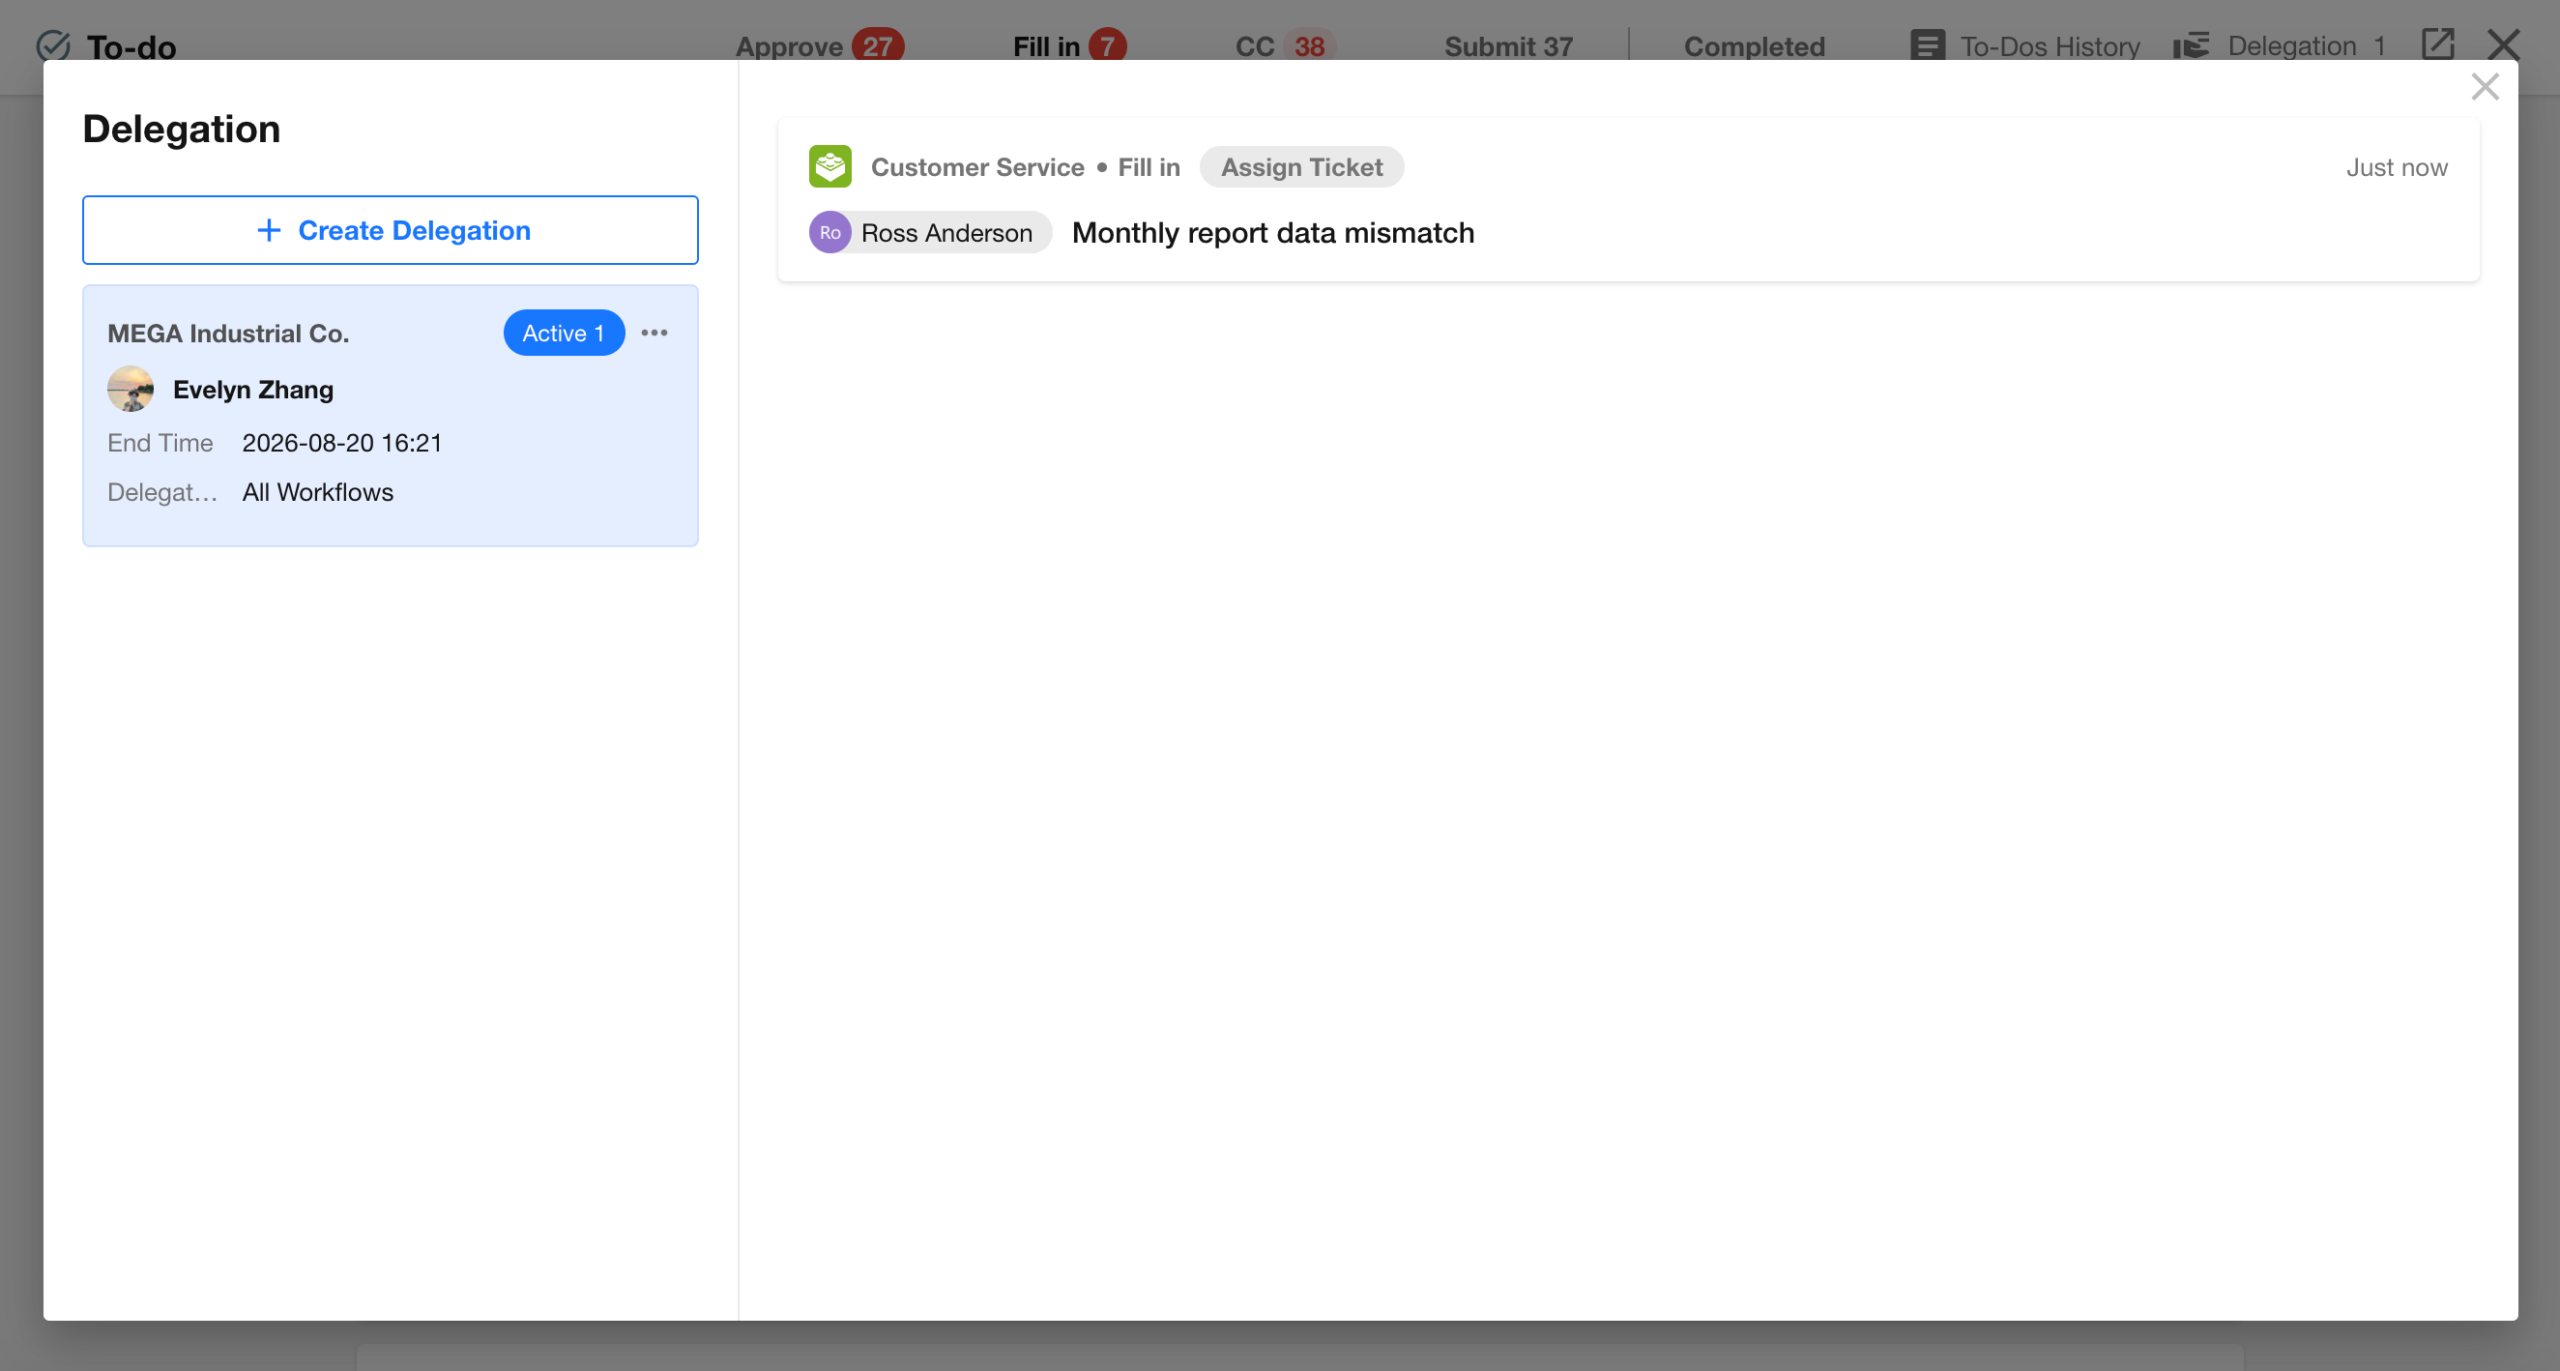Click the Create Delegation button
The height and width of the screenshot is (1371, 2560).
pos(390,230)
